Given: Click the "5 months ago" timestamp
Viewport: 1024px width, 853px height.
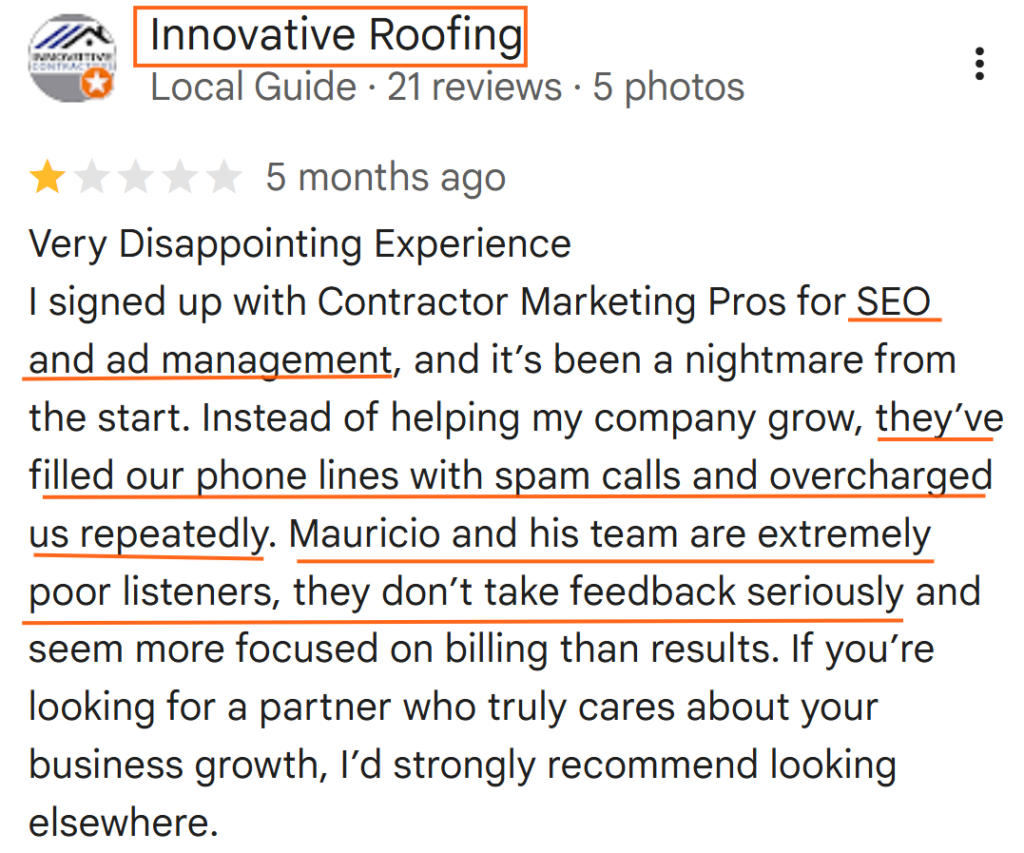Looking at the screenshot, I should click(x=385, y=179).
